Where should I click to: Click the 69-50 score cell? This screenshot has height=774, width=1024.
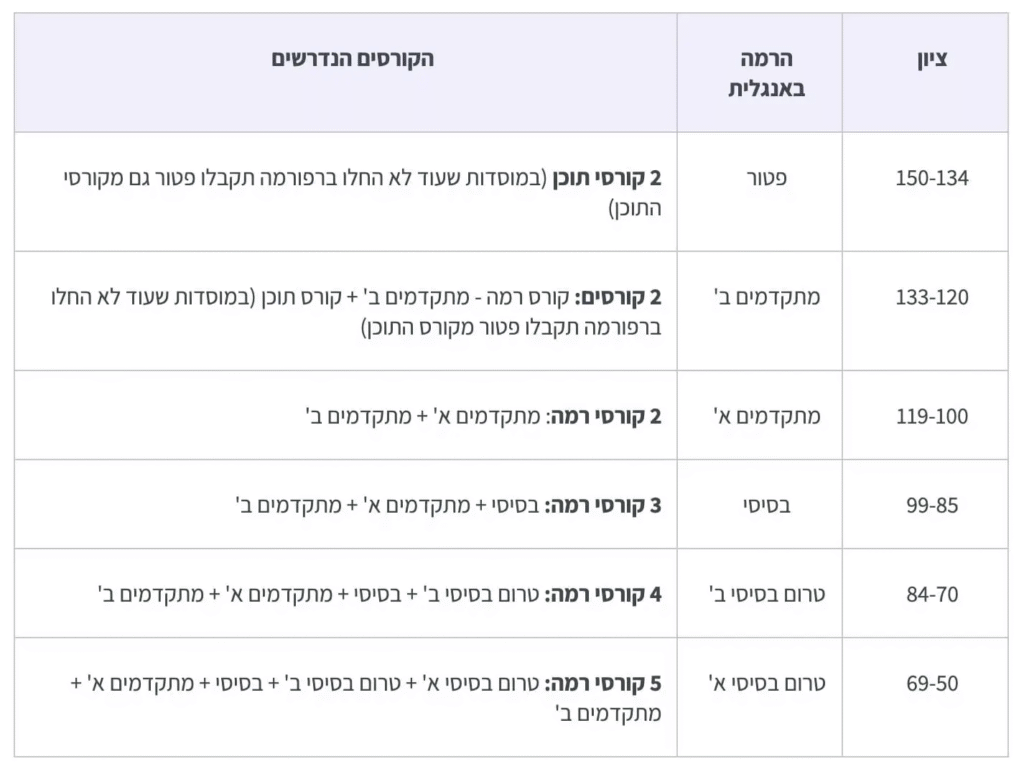[x=932, y=684]
